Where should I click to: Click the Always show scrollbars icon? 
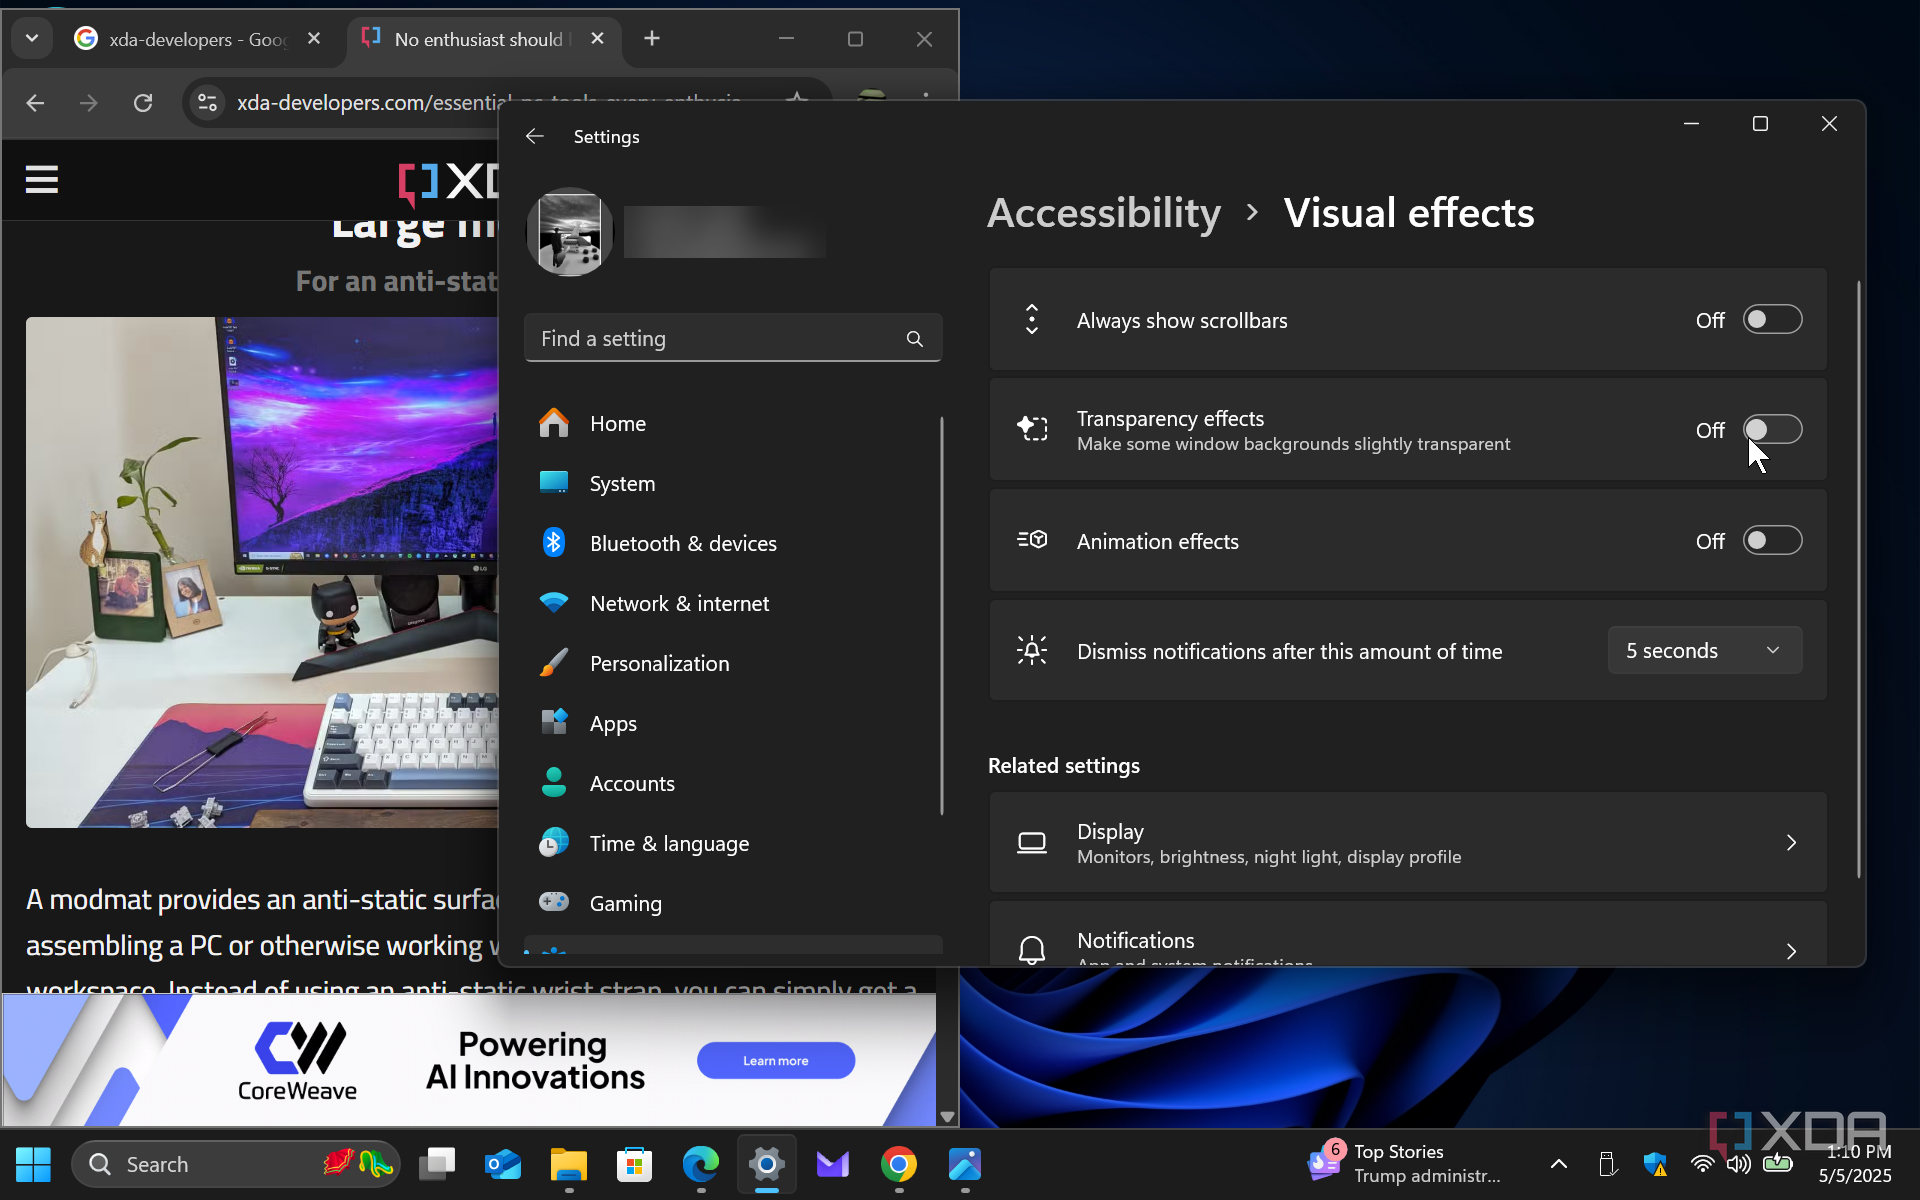click(1032, 320)
